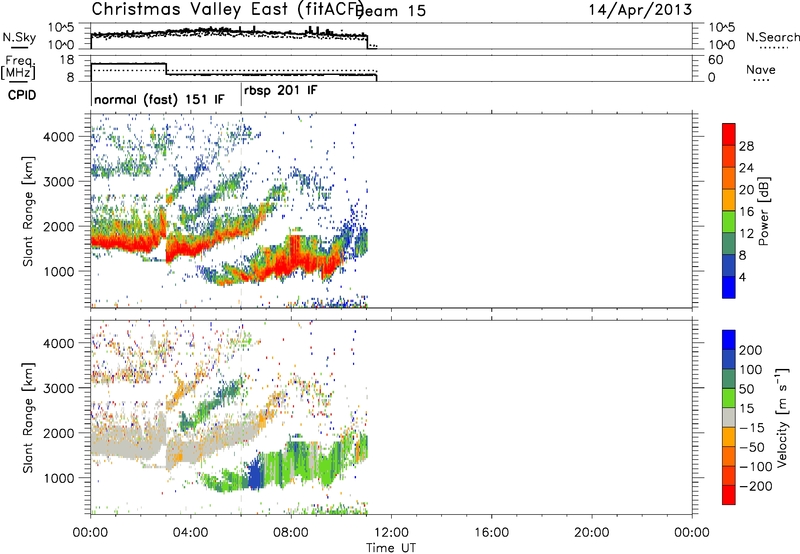Click the '12:00' time axis label

pyautogui.click(x=391, y=533)
